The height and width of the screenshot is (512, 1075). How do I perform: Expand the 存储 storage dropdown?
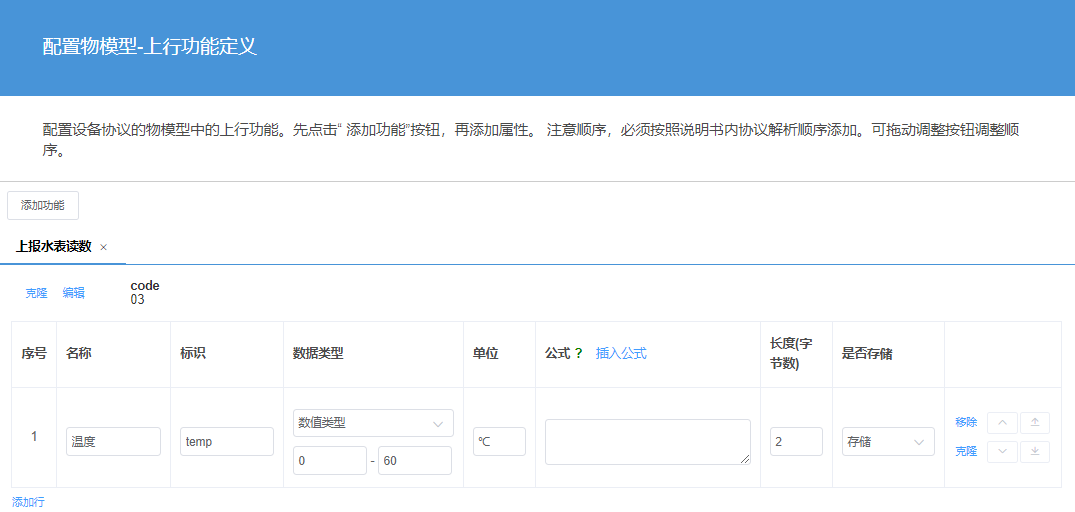887,441
